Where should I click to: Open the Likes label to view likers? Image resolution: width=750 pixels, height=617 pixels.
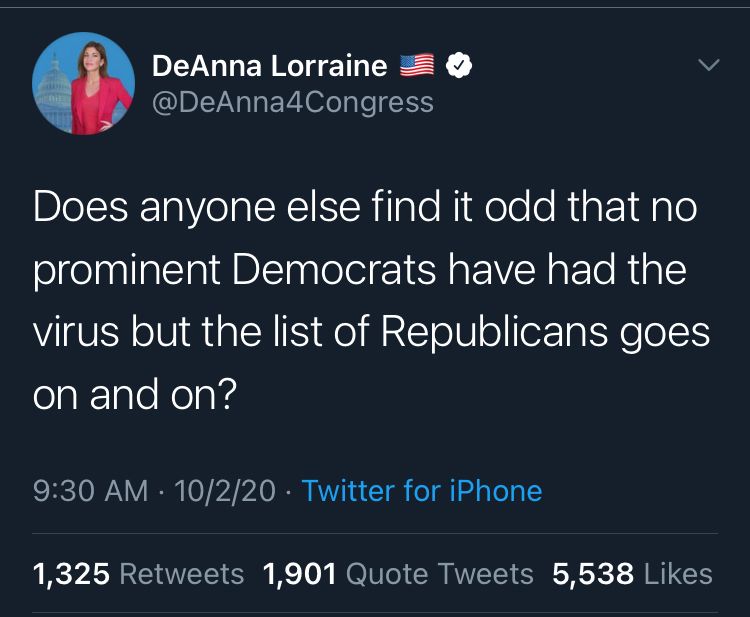click(x=678, y=574)
